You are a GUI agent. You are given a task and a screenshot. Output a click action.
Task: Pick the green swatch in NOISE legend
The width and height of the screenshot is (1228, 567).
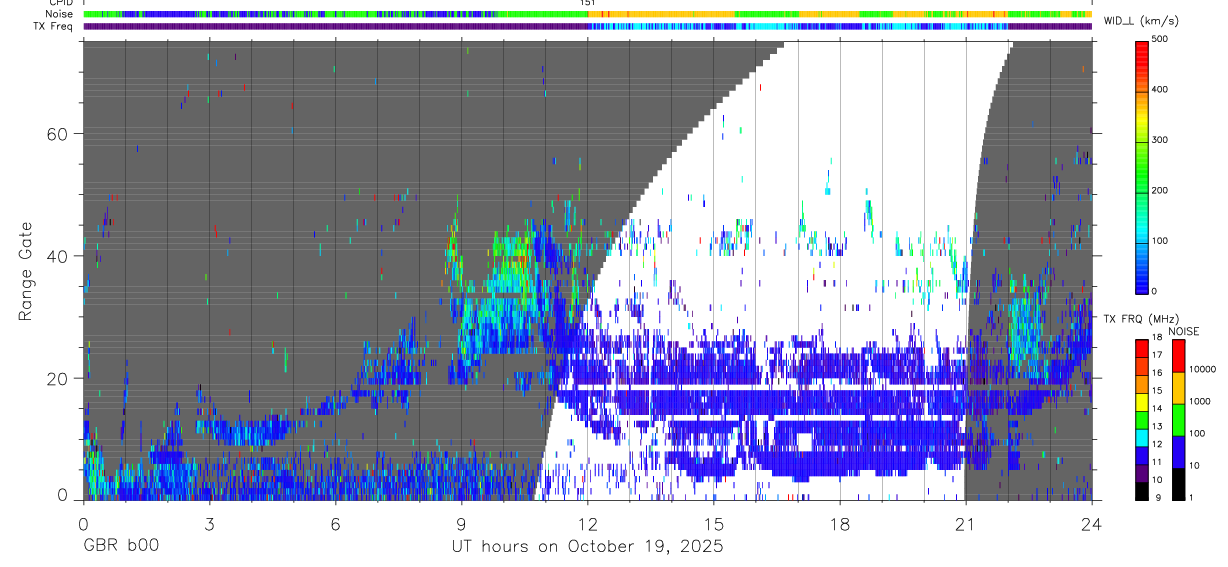[x=1177, y=420]
